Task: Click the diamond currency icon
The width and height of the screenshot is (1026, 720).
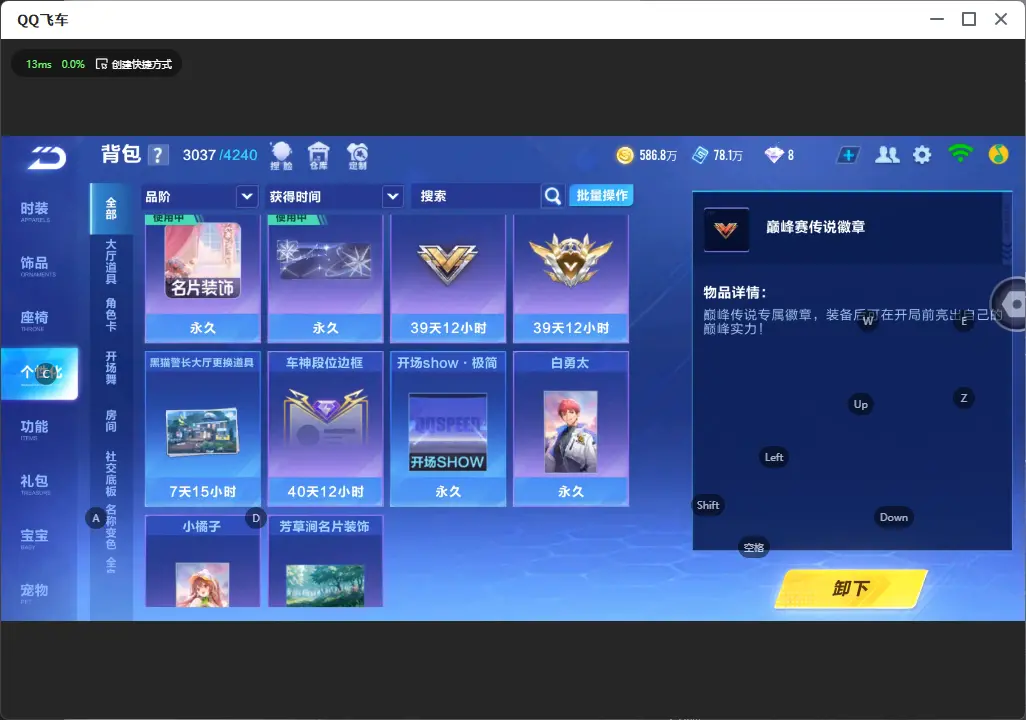Action: click(773, 155)
